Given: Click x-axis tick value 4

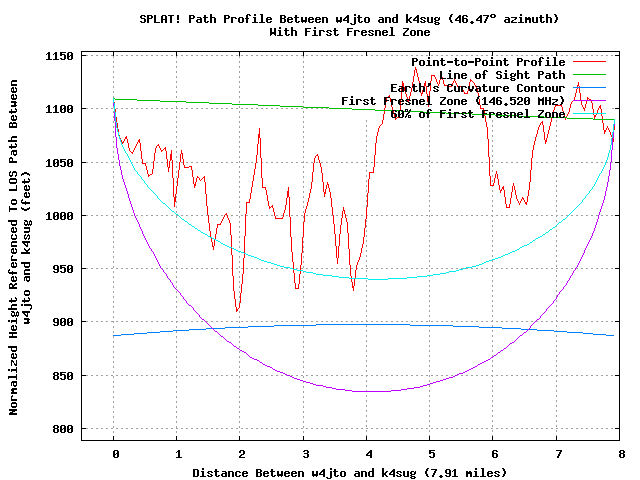Looking at the screenshot, I should pyautogui.click(x=369, y=454).
